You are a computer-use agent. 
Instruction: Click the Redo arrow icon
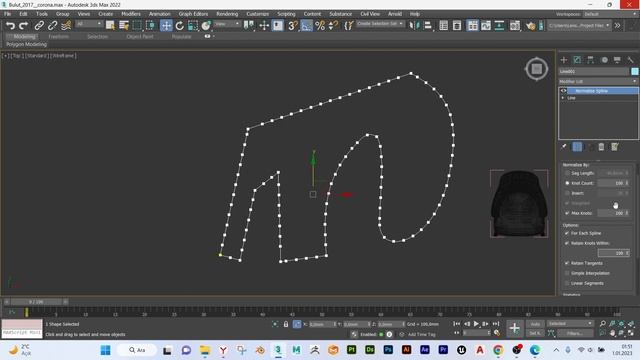24,26
